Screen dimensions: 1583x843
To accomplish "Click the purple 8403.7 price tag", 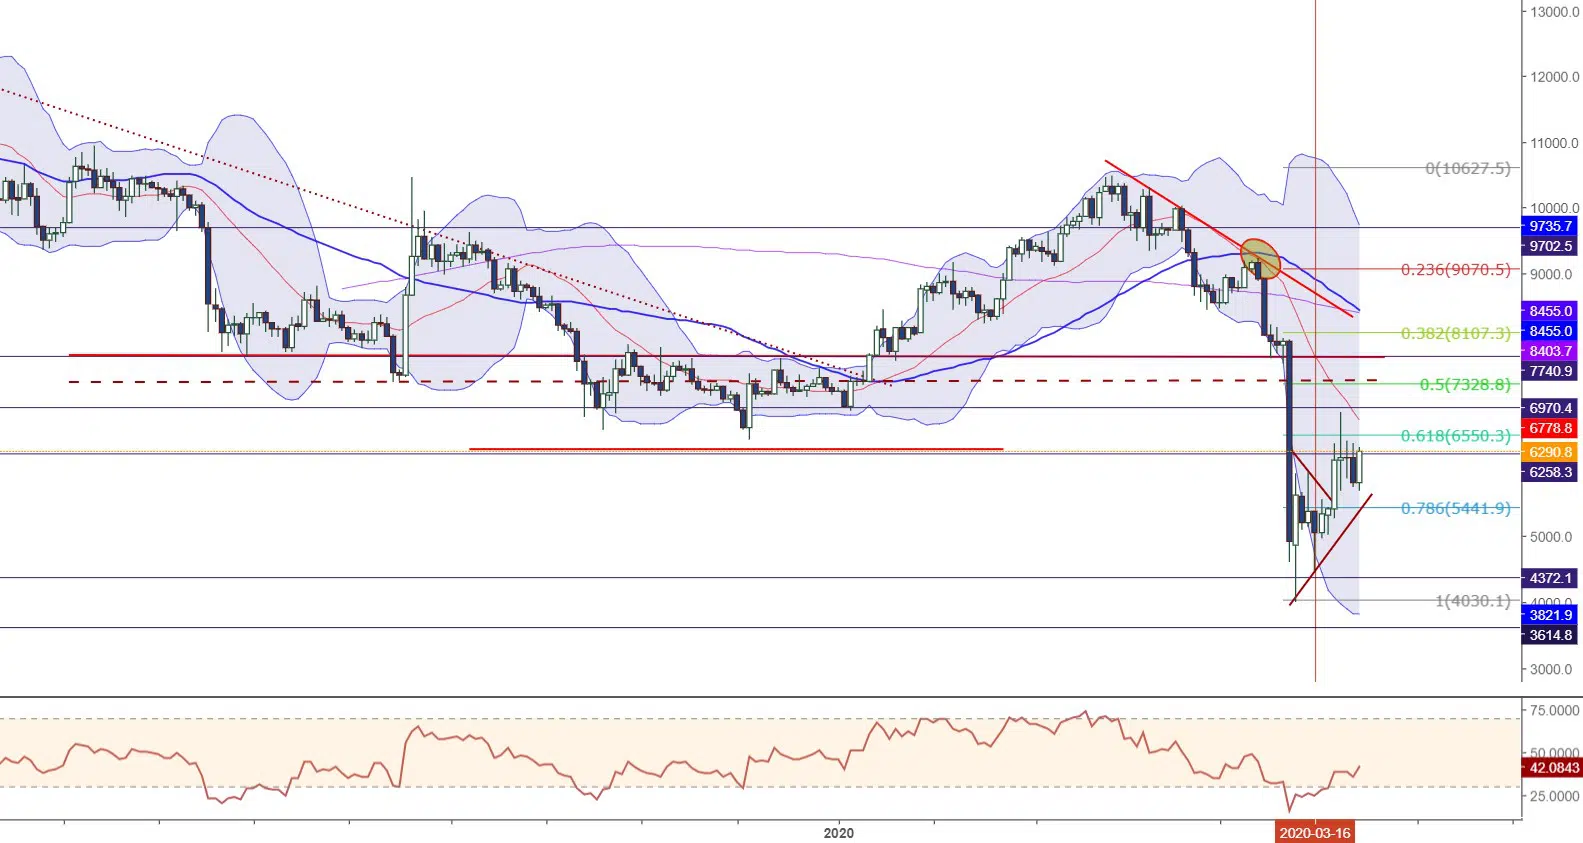I will [1550, 351].
